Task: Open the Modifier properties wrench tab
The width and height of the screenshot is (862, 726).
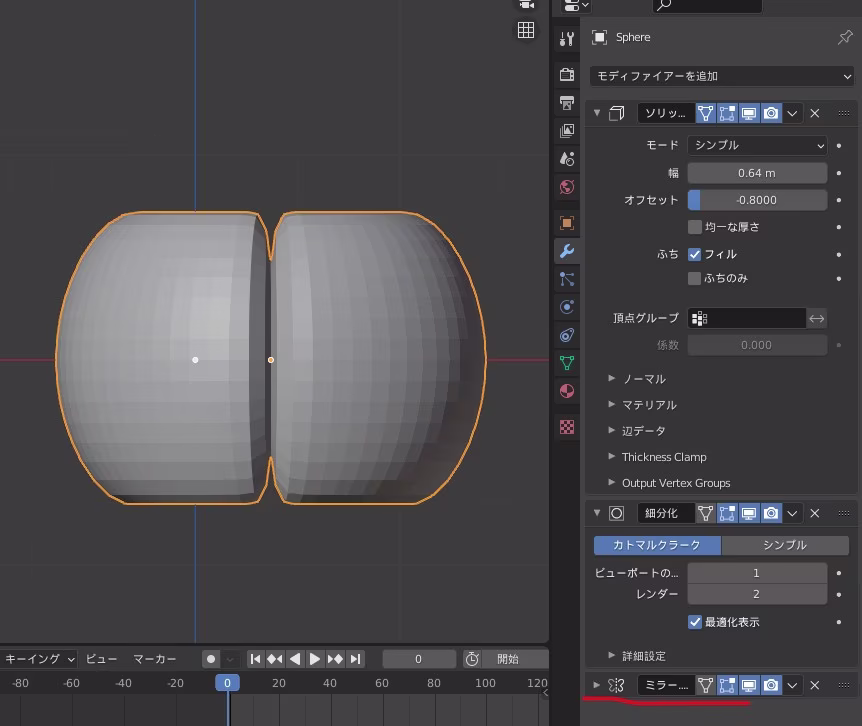Action: pyautogui.click(x=567, y=251)
